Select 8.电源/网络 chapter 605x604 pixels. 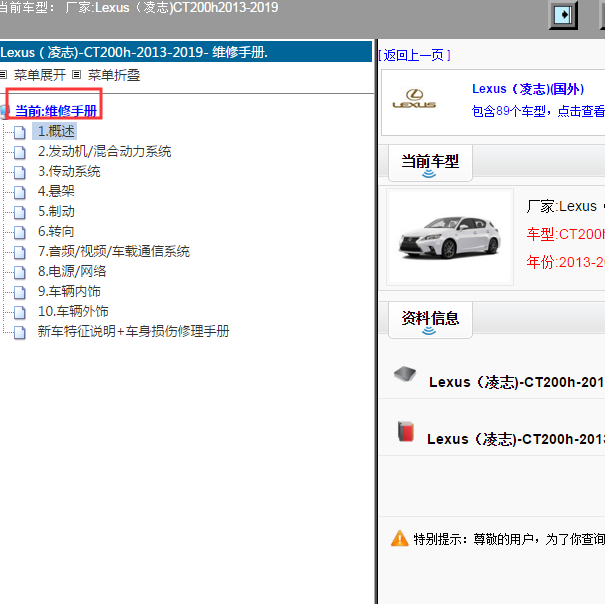[72, 272]
